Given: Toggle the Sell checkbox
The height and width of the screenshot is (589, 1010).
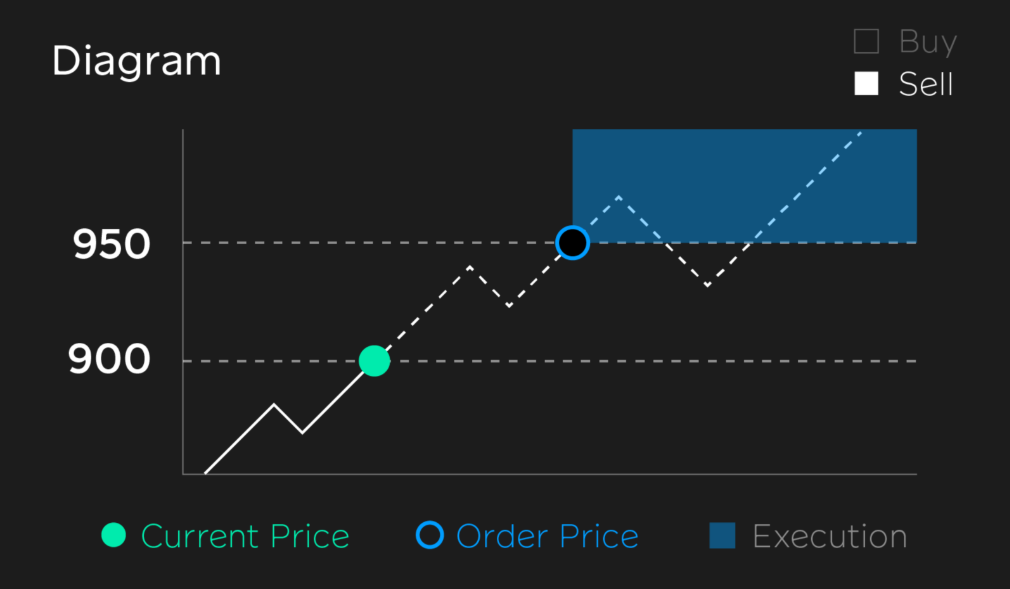Looking at the screenshot, I should pyautogui.click(x=866, y=84).
